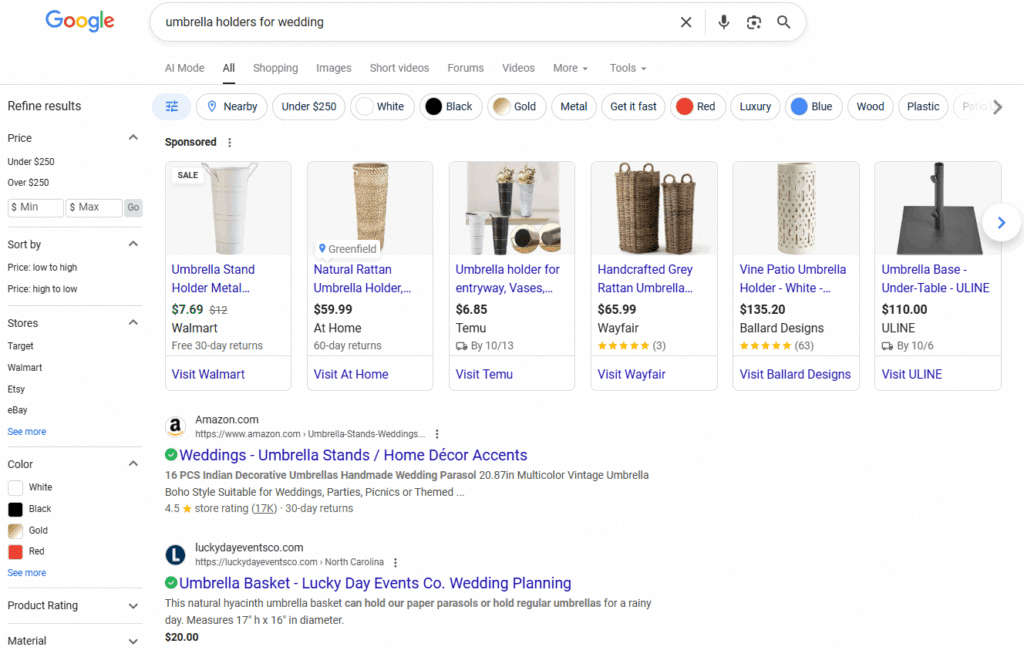Open the filter settings icon beside Nearby
The width and height of the screenshot is (1024, 657).
(171, 106)
